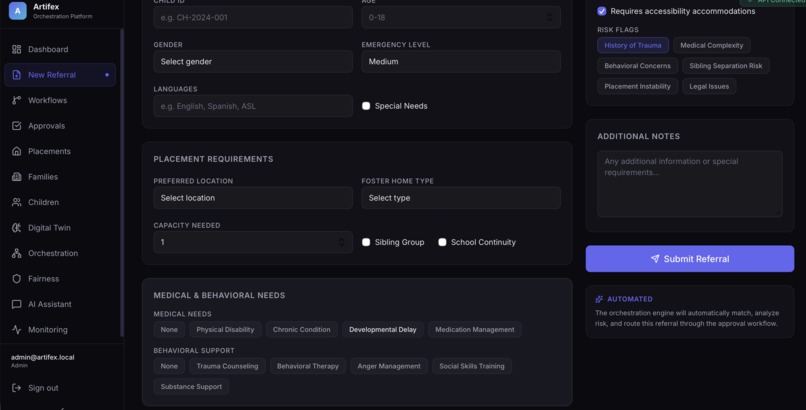Click the Submit Referral button
Image resolution: width=806 pixels, height=410 pixels.
[690, 259]
